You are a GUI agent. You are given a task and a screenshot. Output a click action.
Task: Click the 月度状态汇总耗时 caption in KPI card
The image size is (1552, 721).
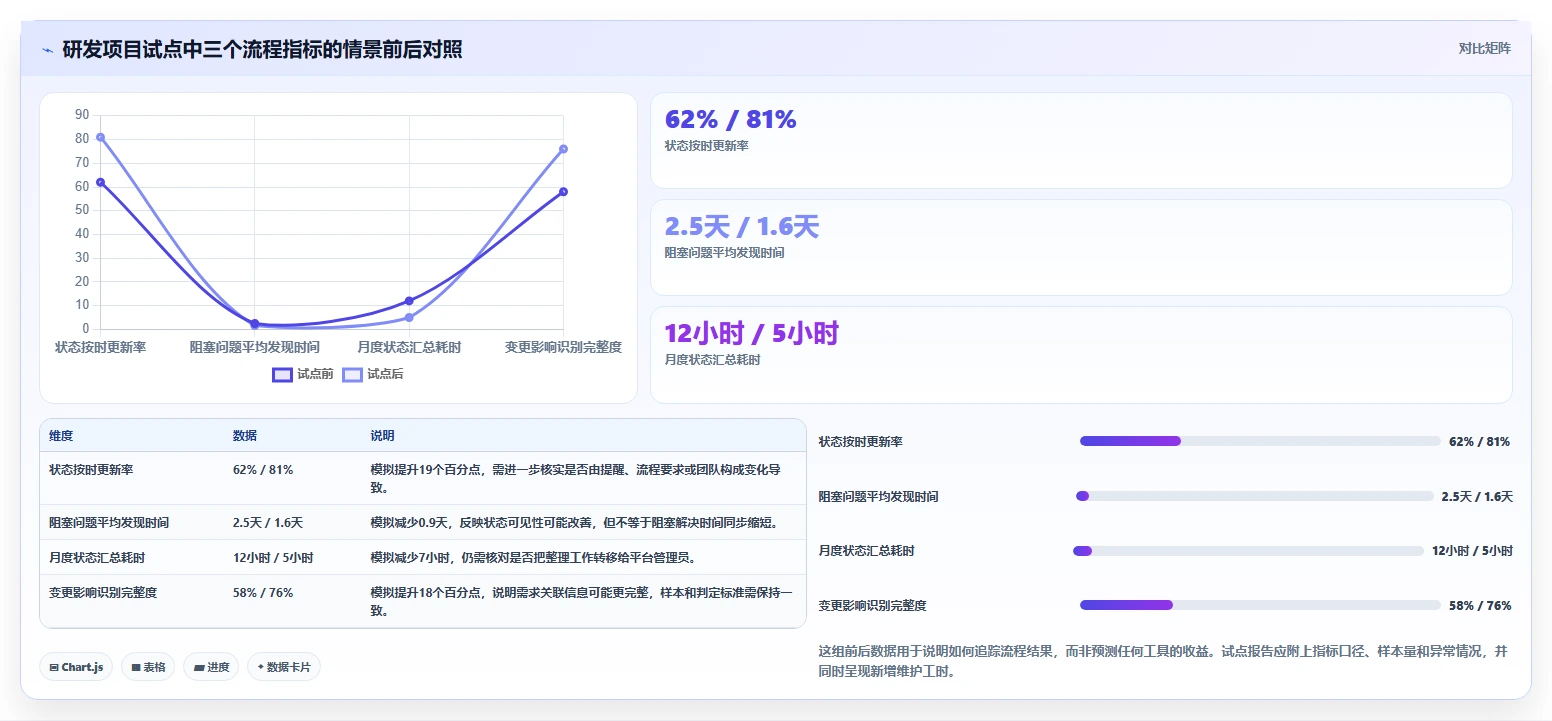click(713, 360)
